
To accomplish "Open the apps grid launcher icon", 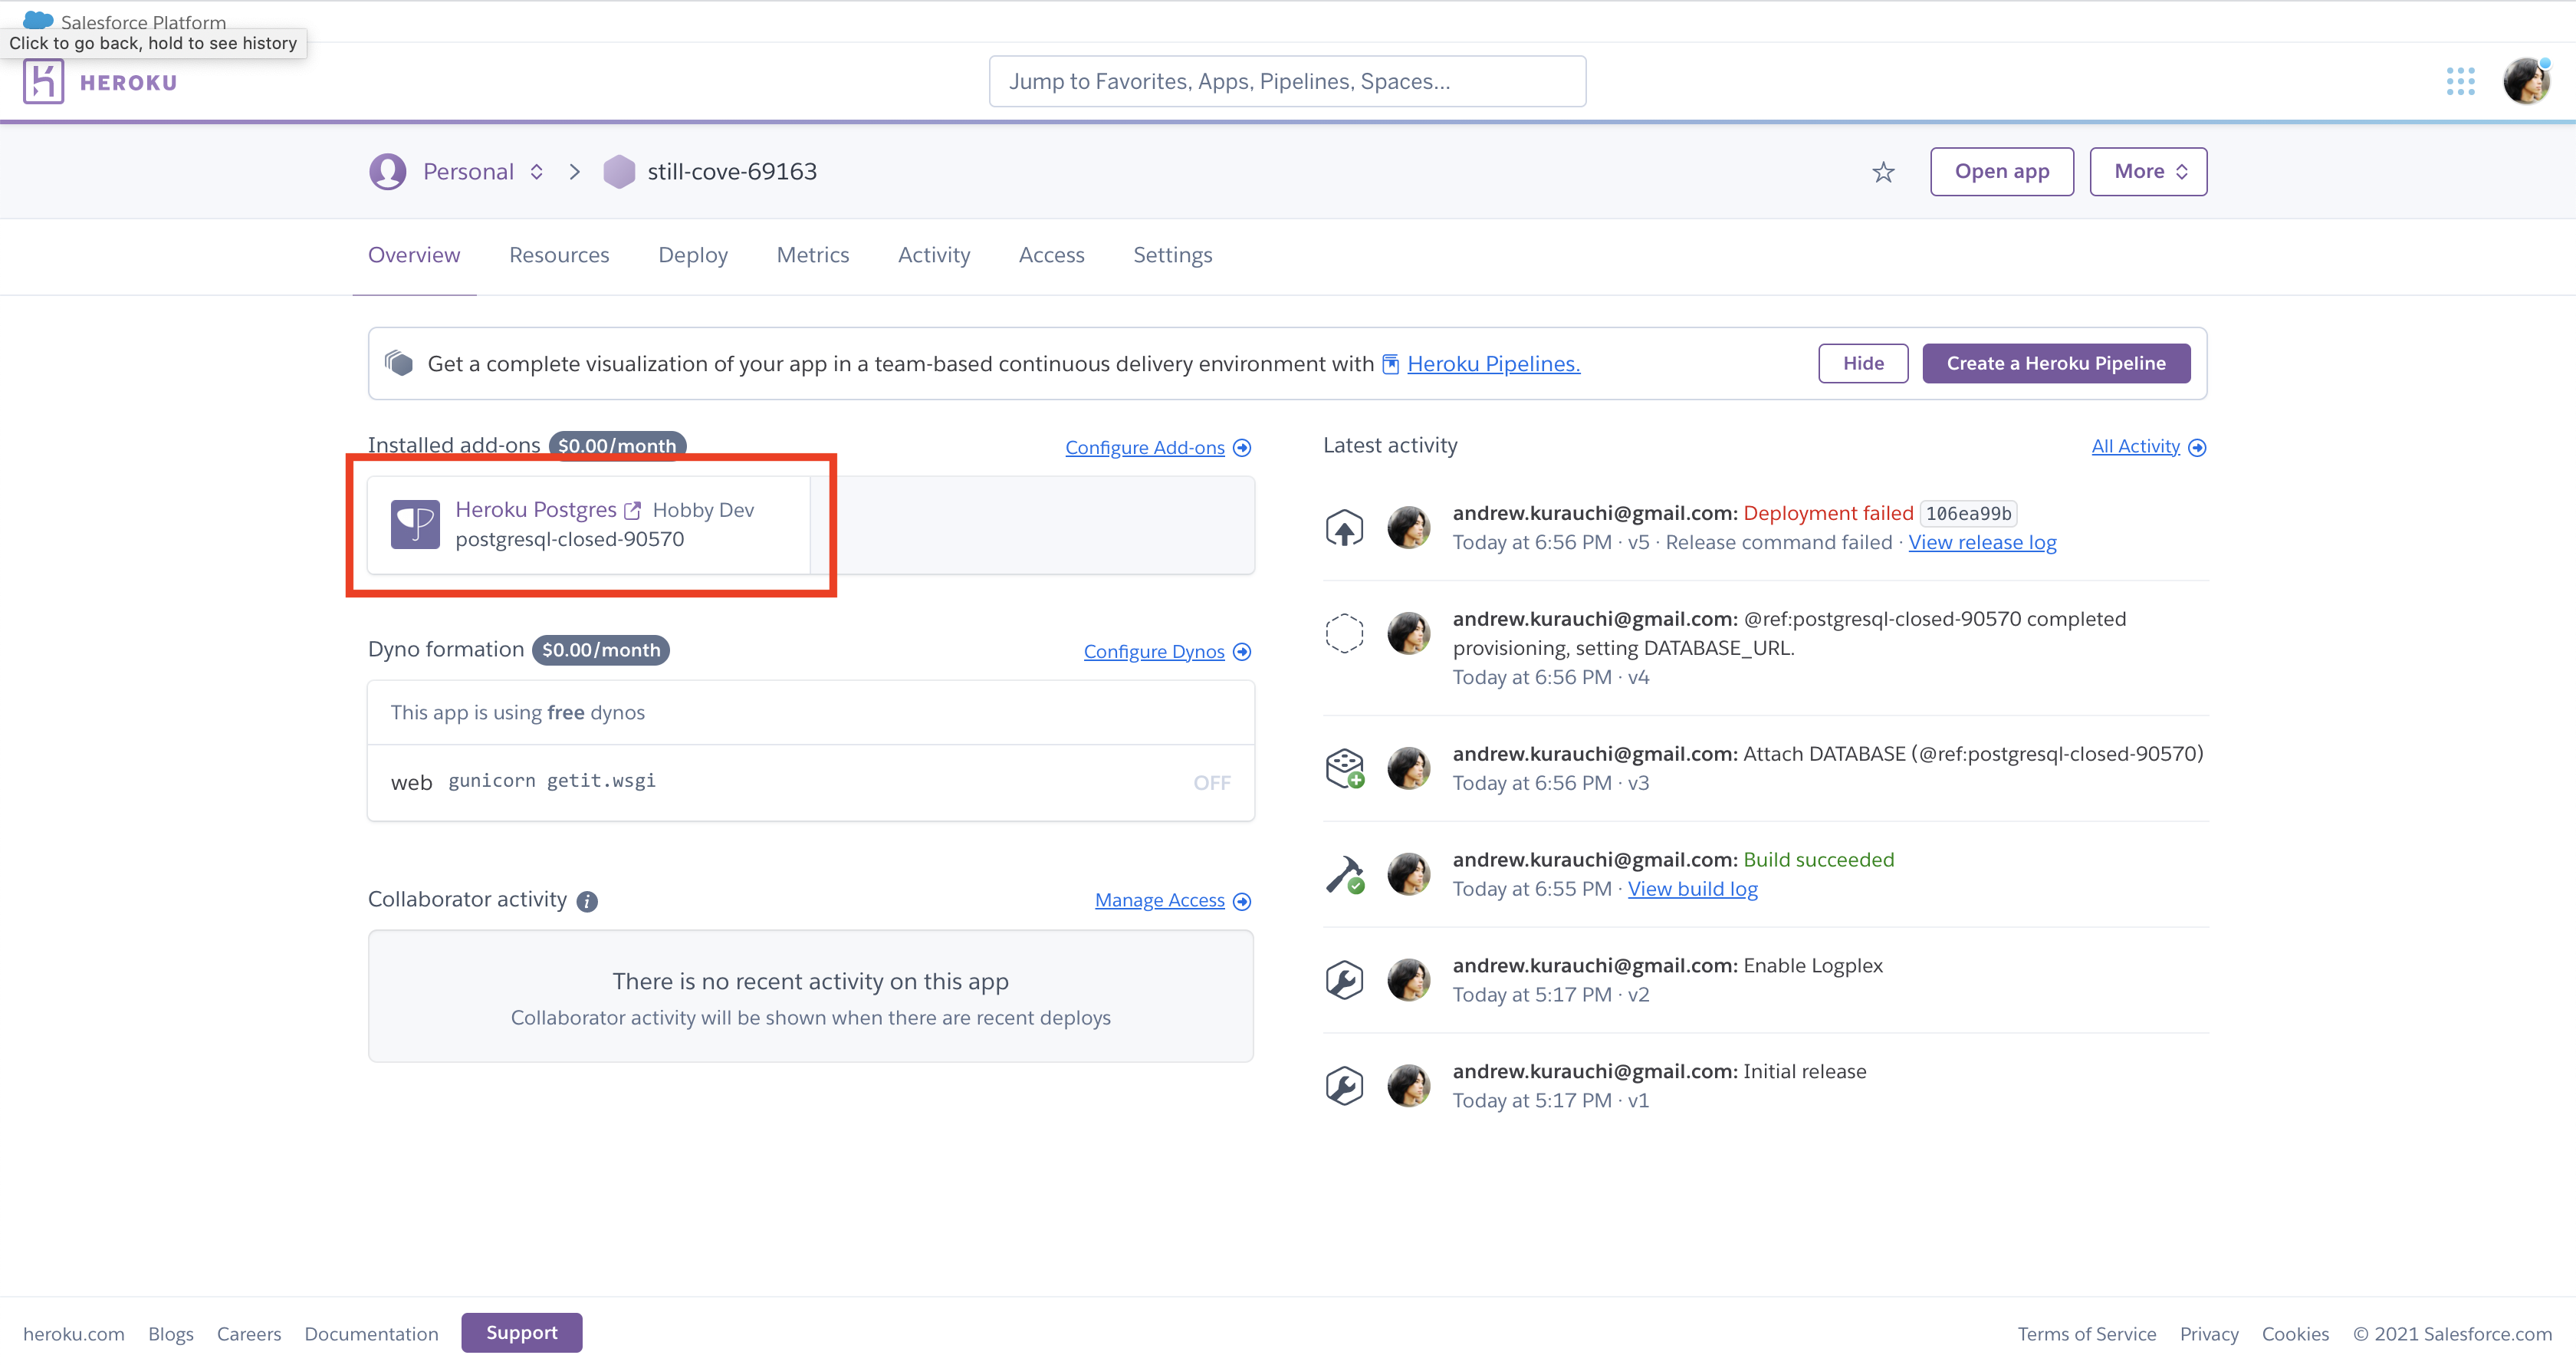I will tap(2460, 82).
